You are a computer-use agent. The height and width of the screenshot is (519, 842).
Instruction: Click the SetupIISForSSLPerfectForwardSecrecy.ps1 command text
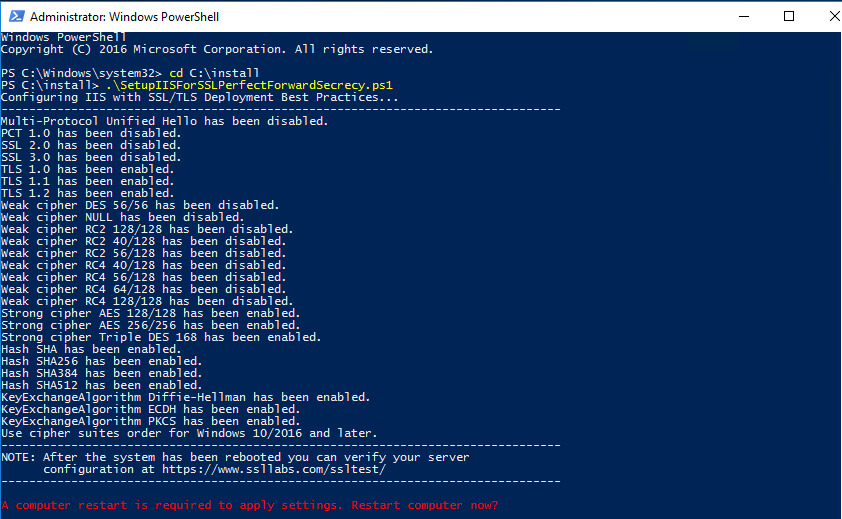coord(249,85)
